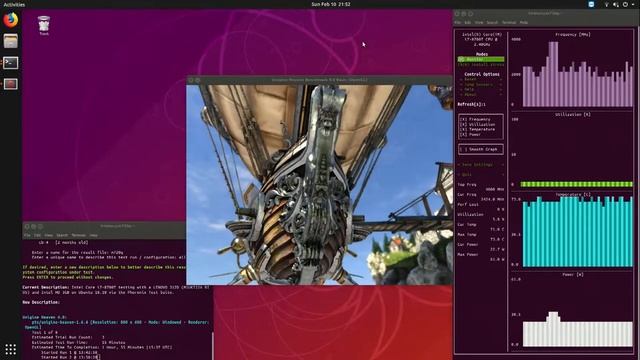The image size is (640, 360).
Task: Toggle the Utilization checkbox in s-tui
Action: click(x=477, y=124)
